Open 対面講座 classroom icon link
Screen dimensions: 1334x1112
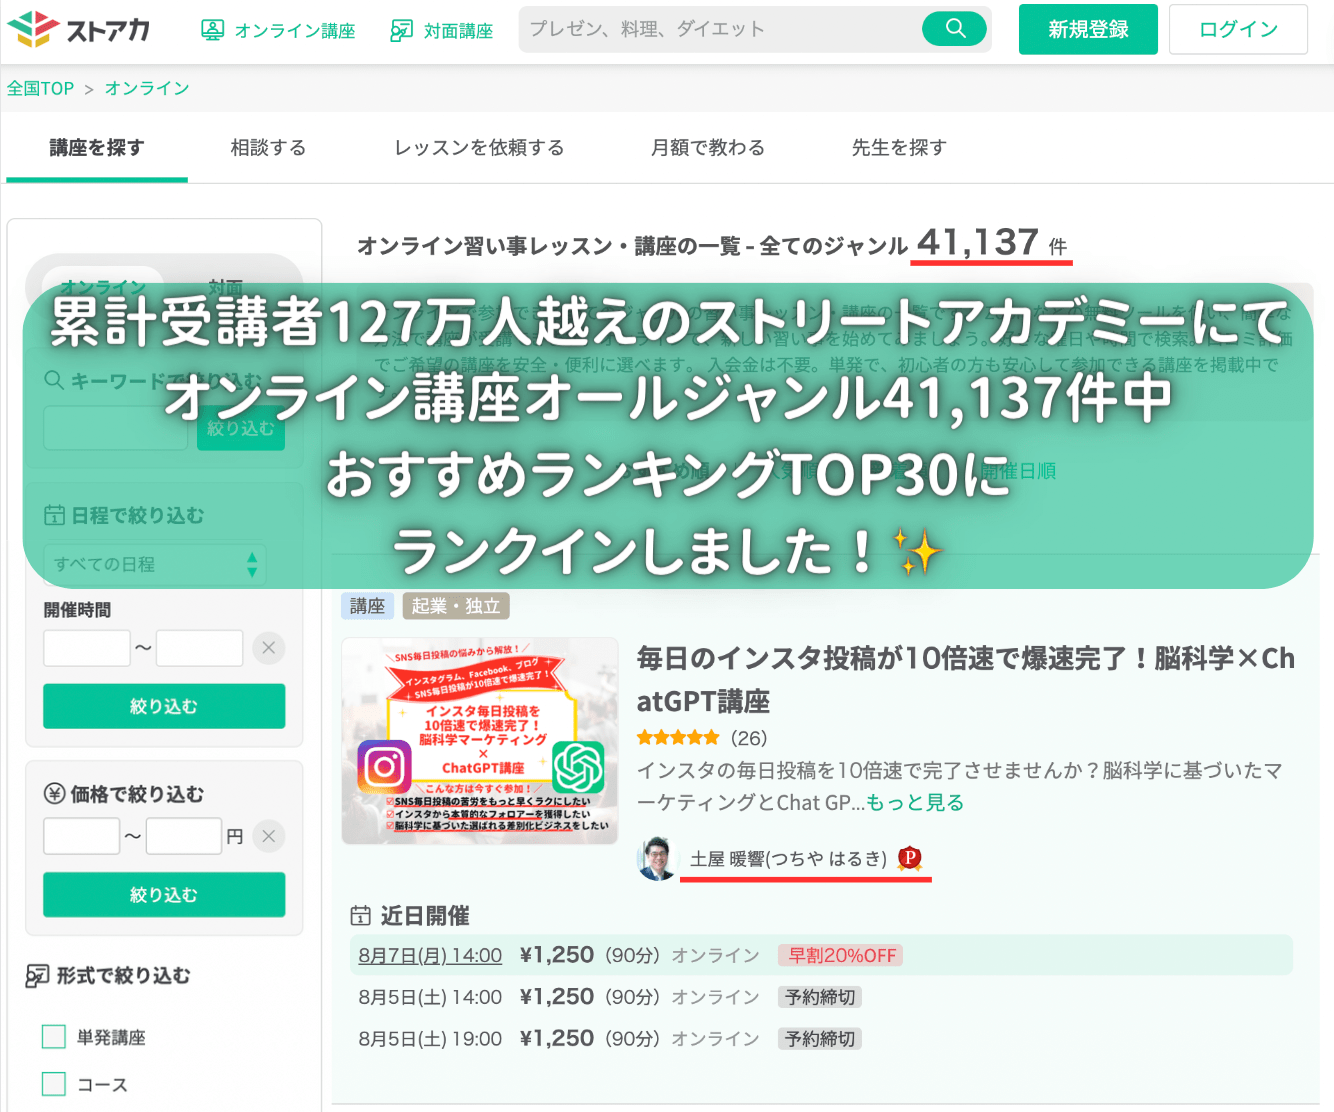(401, 30)
